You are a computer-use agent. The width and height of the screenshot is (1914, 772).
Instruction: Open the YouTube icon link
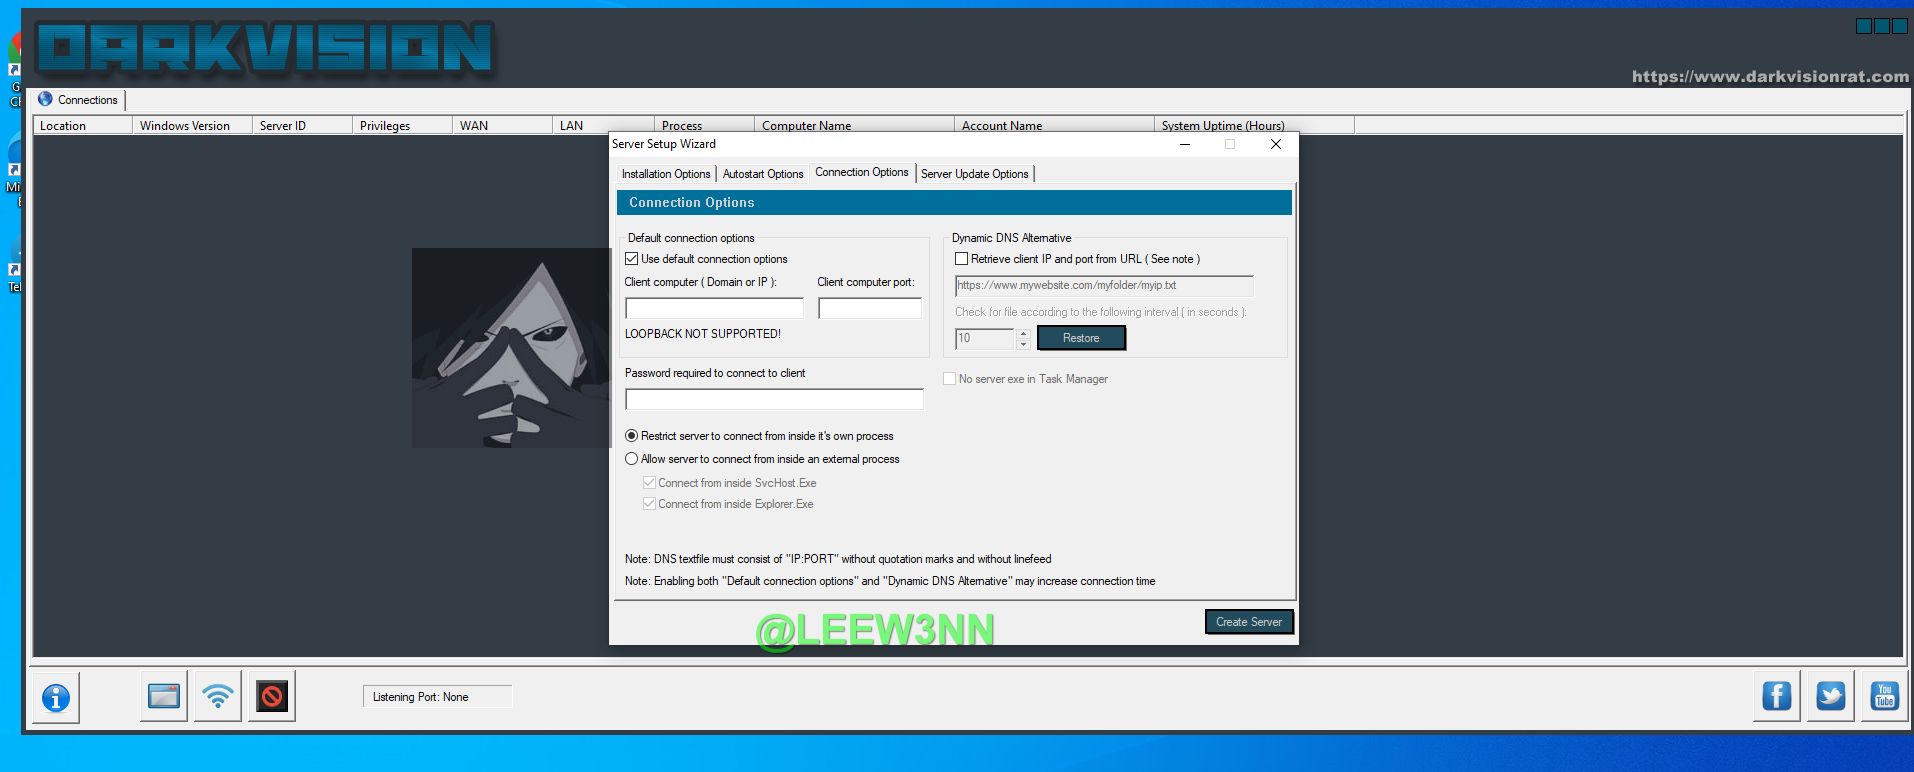tap(1884, 696)
